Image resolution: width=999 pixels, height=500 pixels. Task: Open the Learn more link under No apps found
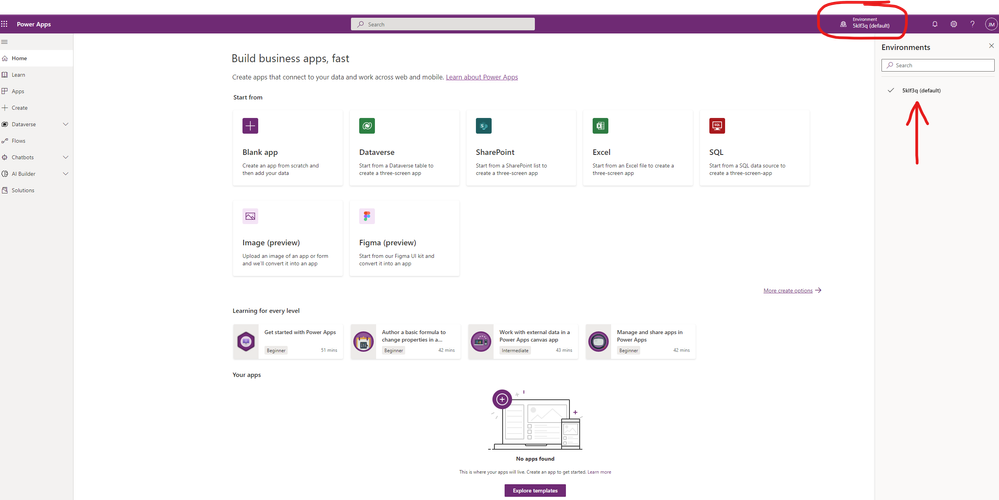point(599,472)
